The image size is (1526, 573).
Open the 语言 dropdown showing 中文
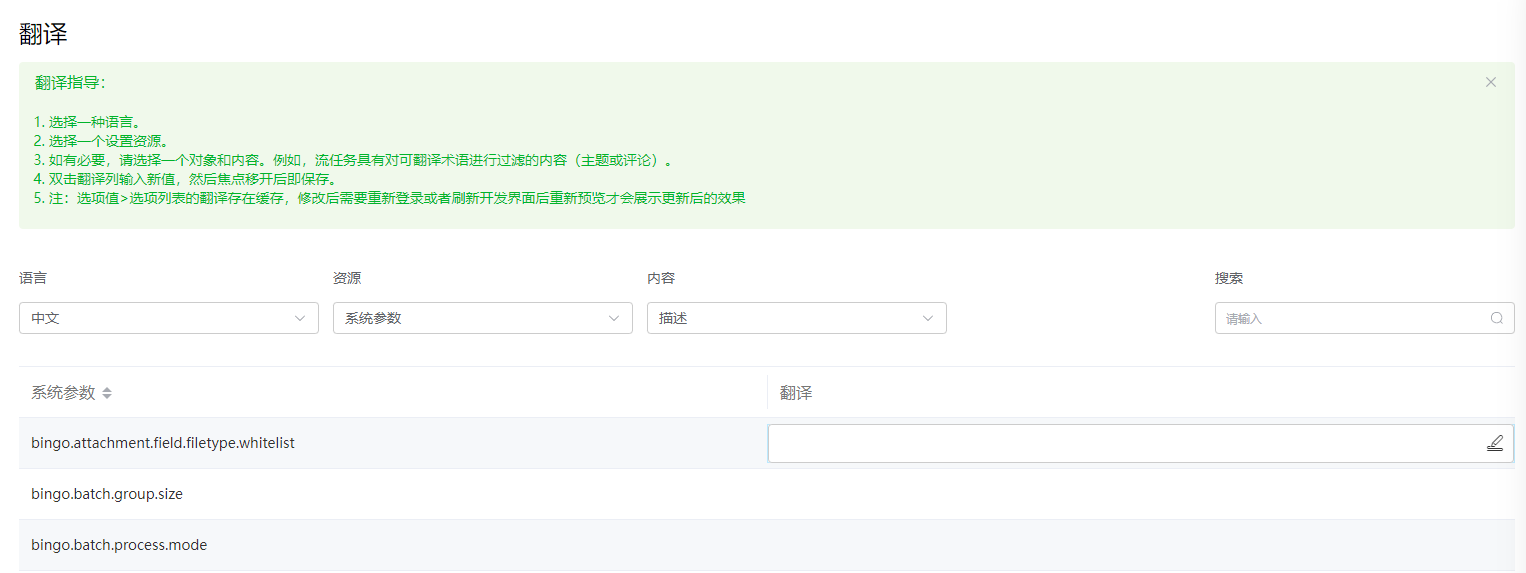point(169,318)
